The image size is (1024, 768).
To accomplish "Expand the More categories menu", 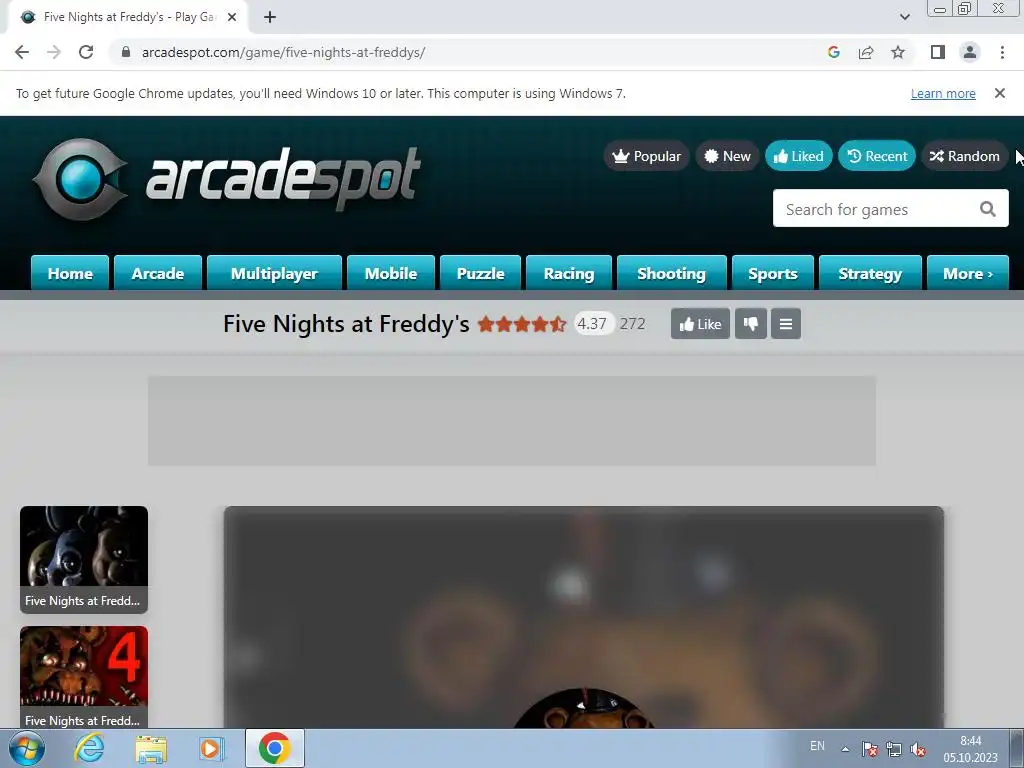I will (x=968, y=273).
